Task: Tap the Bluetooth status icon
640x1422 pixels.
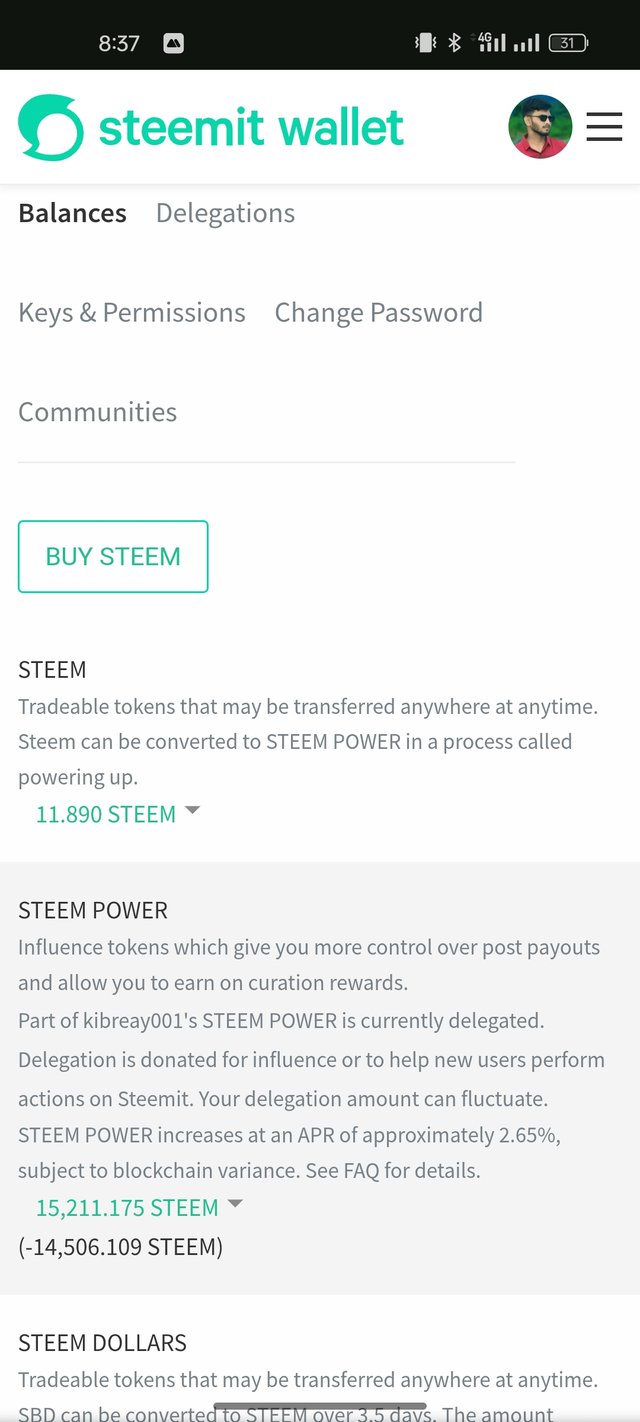Action: pyautogui.click(x=454, y=43)
